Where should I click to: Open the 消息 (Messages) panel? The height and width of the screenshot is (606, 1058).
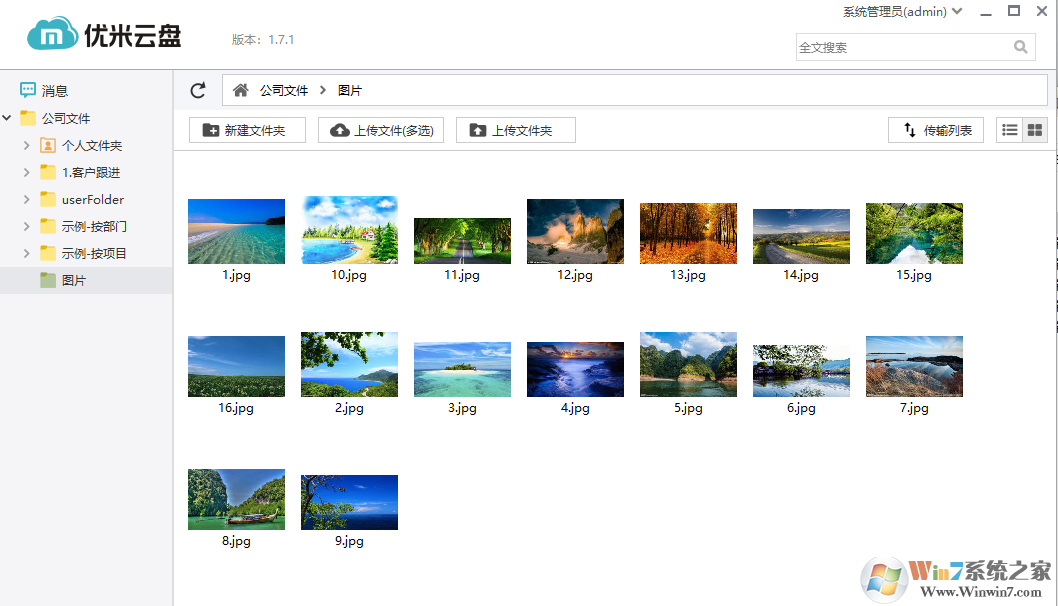pos(47,89)
